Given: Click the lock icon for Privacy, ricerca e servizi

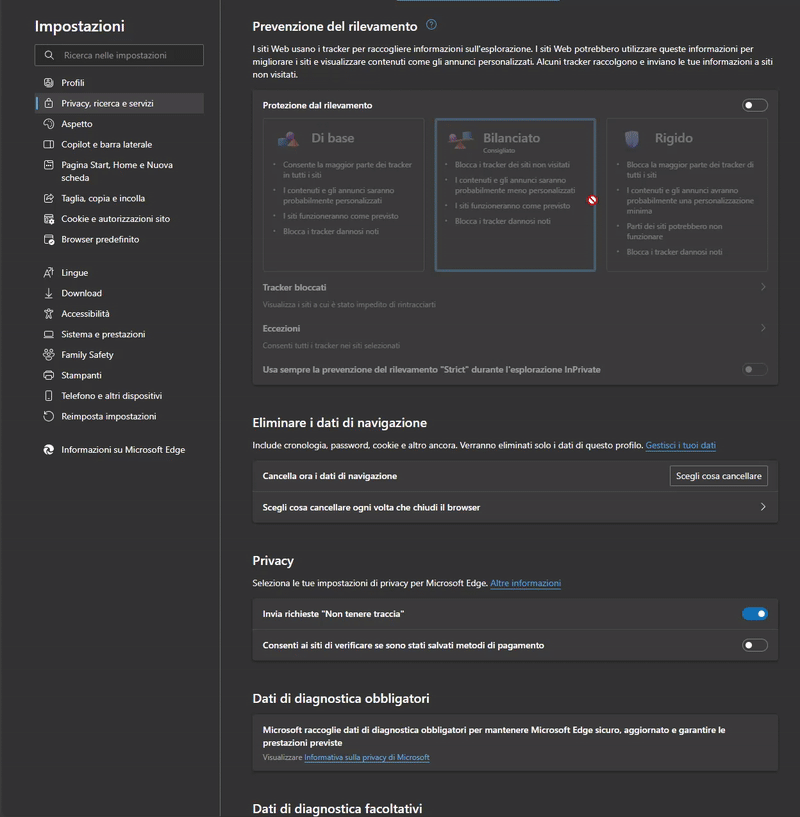Looking at the screenshot, I should pos(48,103).
